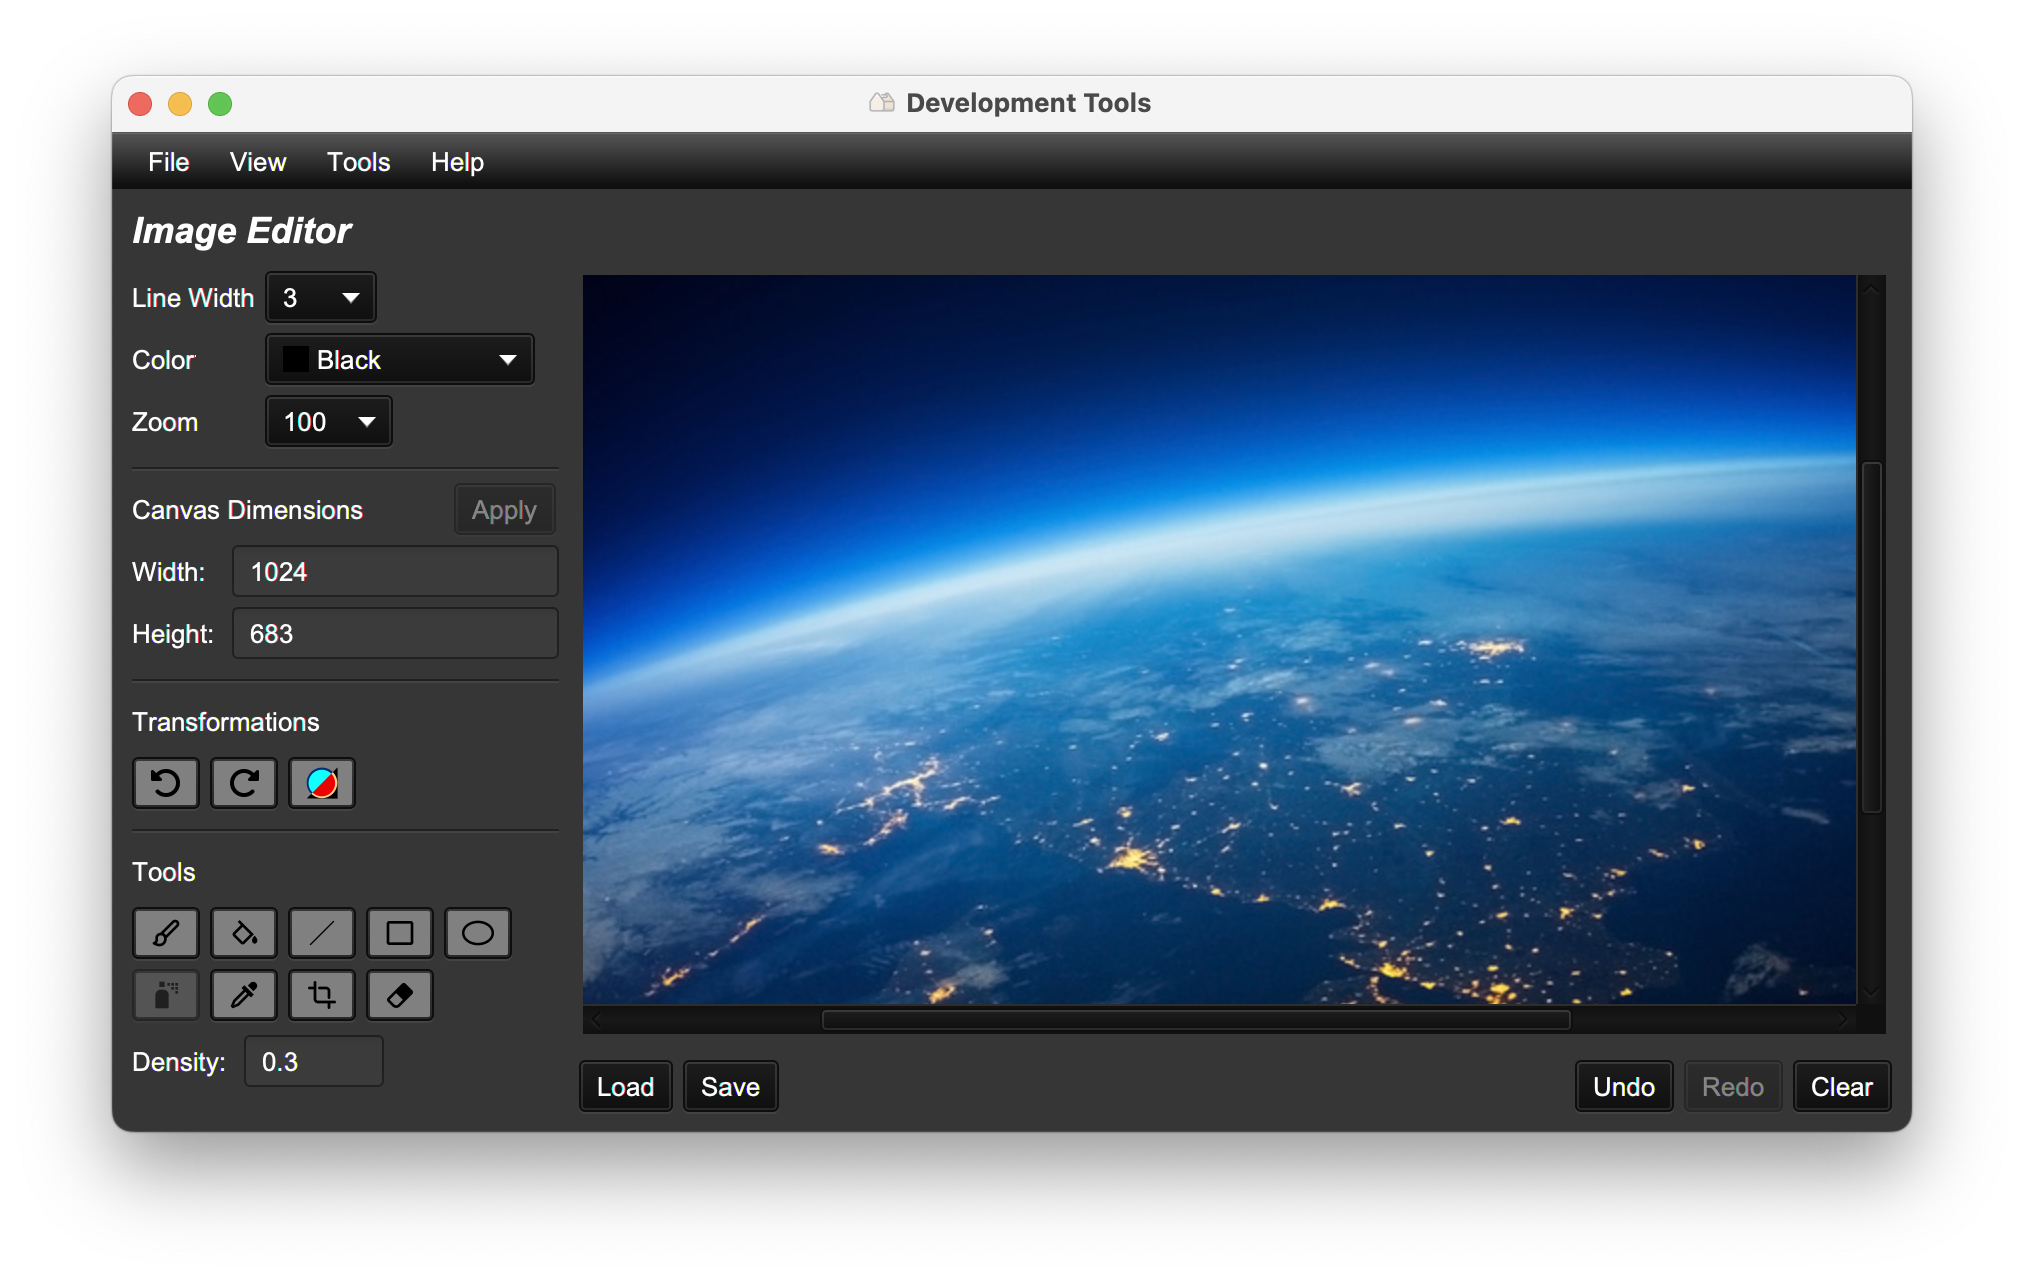
Task: Select the ellipse shape tool
Action: point(478,933)
